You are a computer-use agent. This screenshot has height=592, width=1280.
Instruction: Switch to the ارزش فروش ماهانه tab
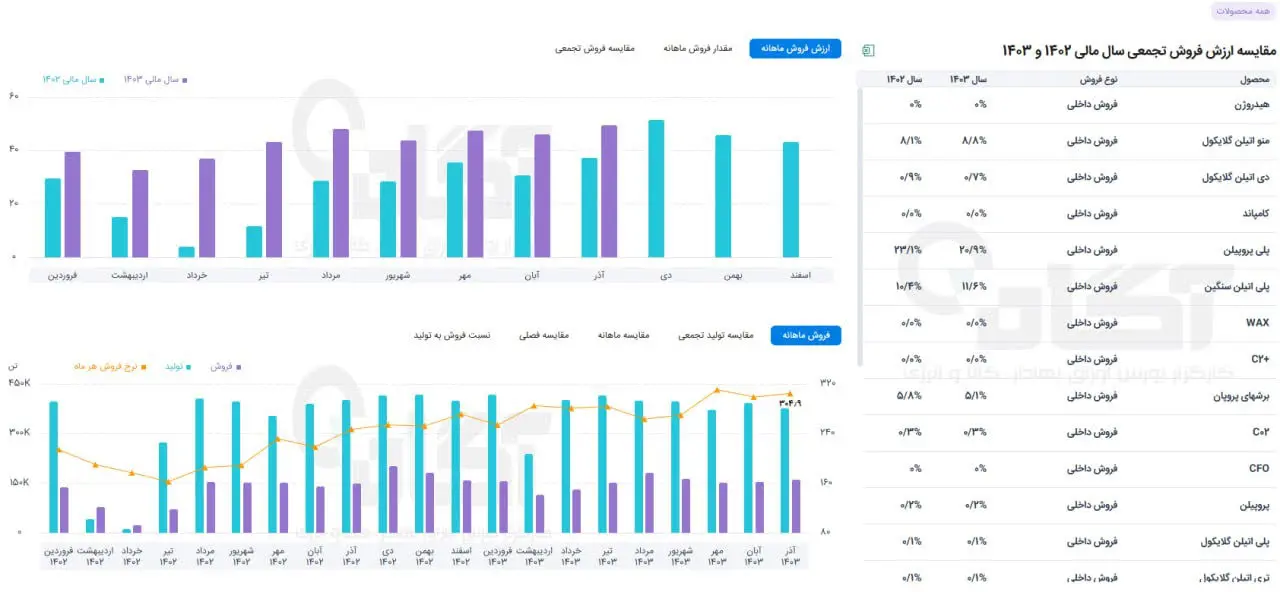coord(796,48)
